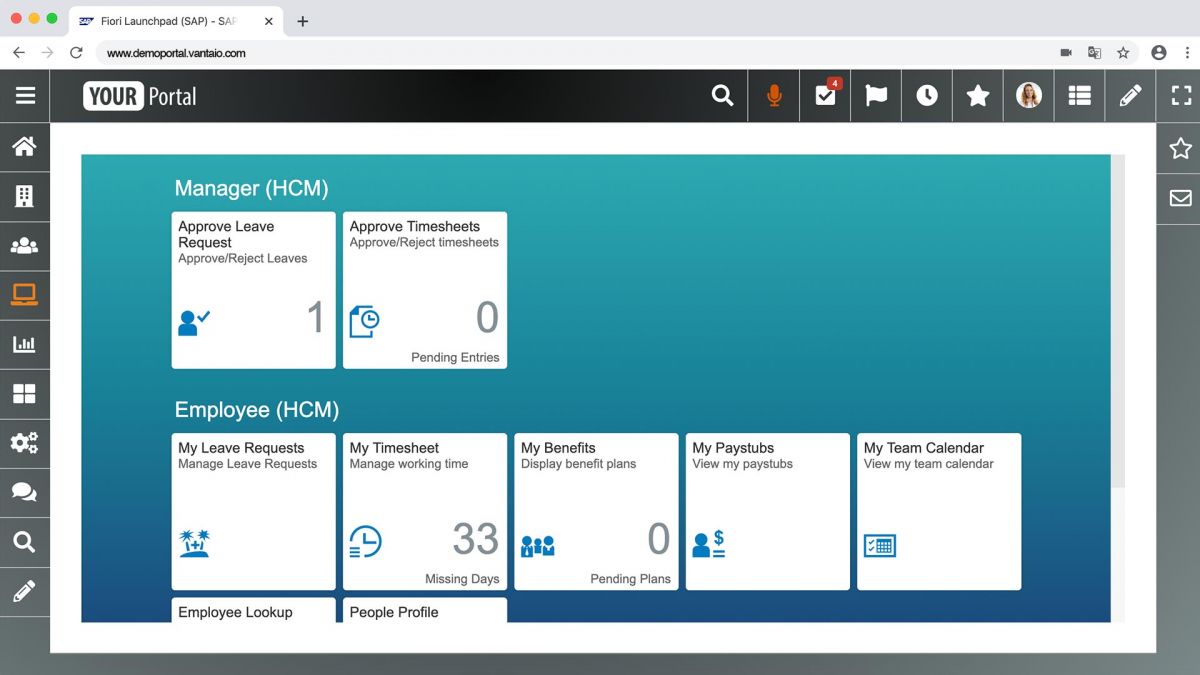Open the clock history icon

[927, 96]
